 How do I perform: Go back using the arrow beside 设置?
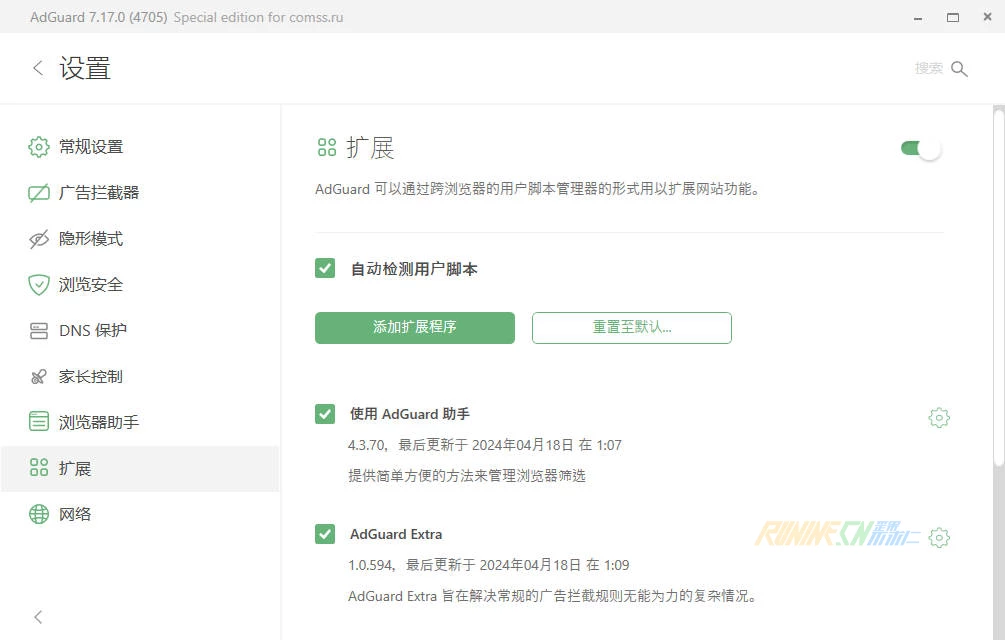[38, 68]
